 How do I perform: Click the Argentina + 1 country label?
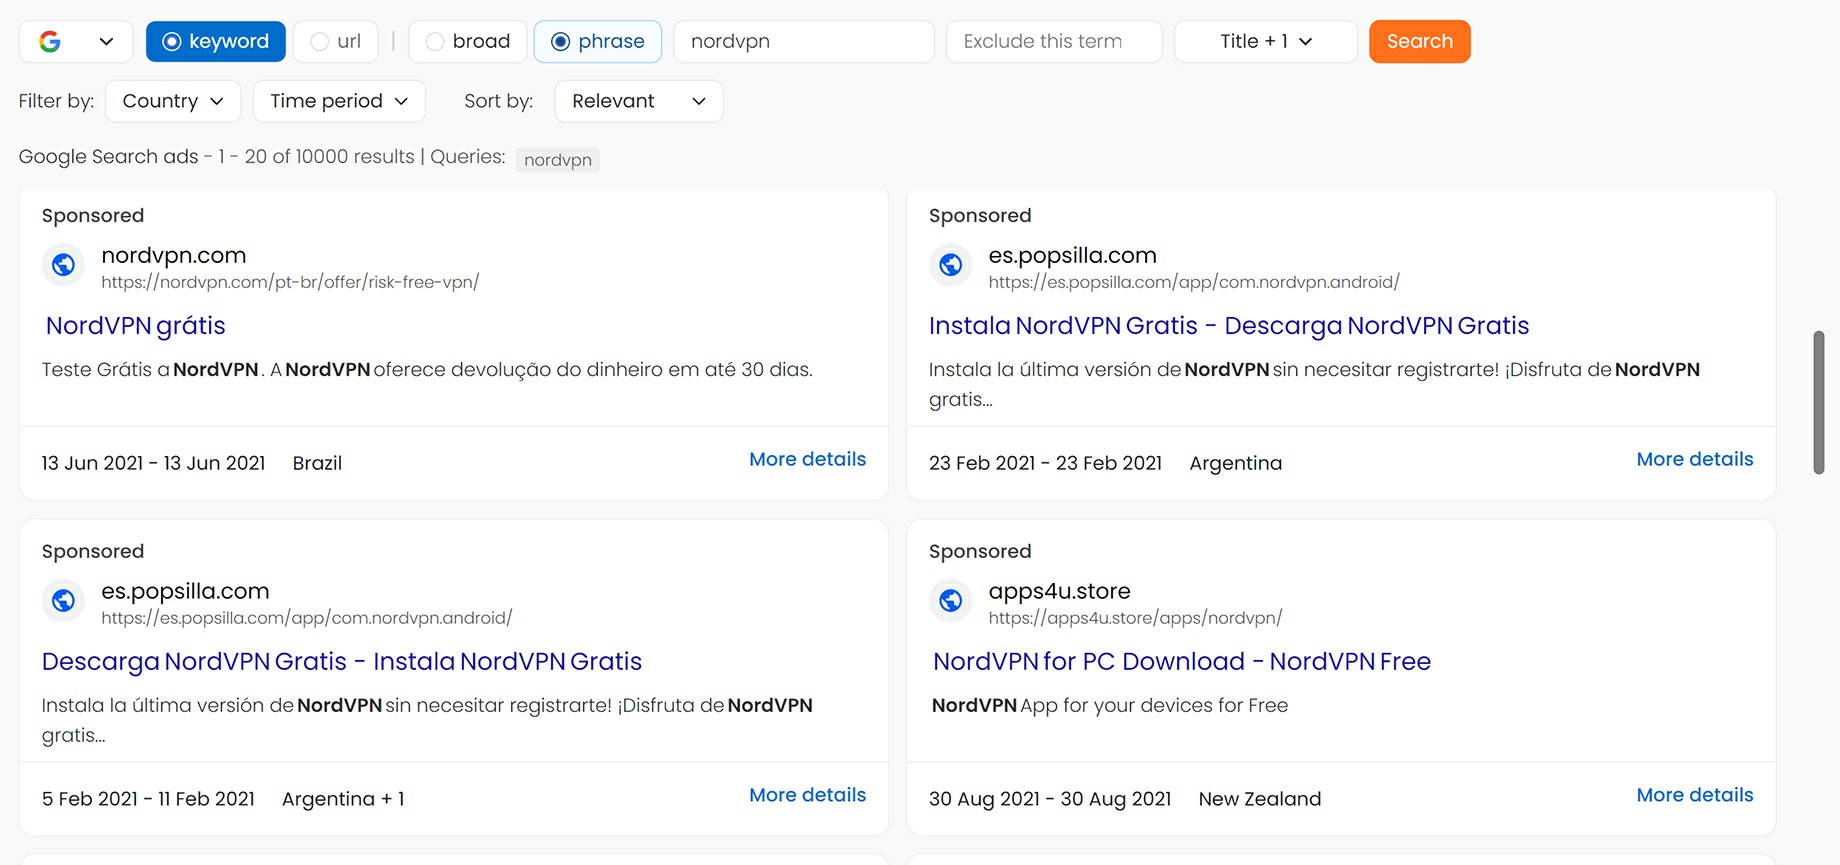(343, 799)
